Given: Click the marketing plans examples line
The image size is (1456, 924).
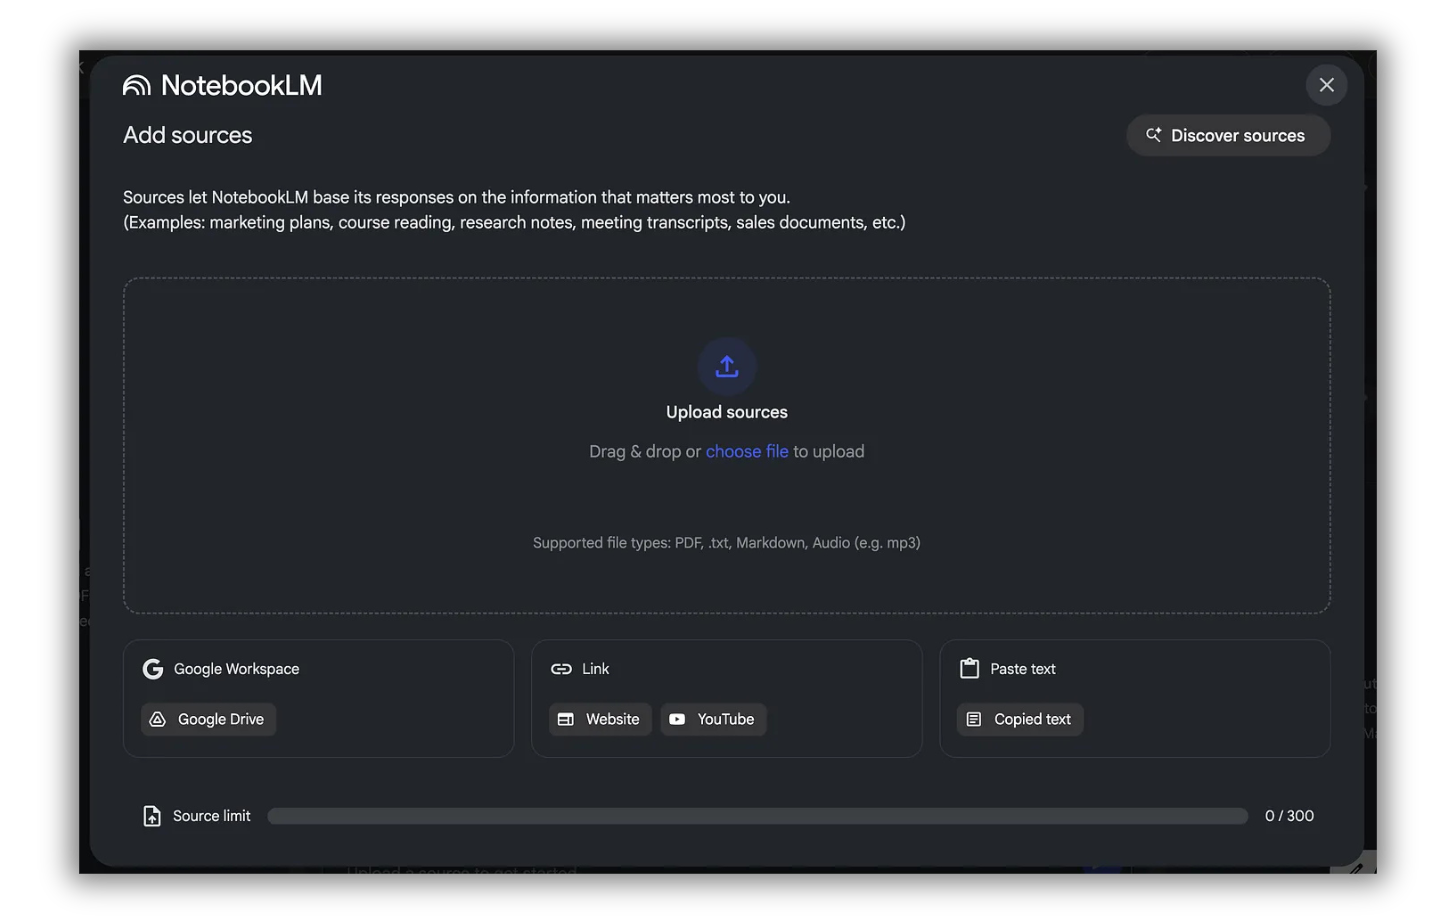Looking at the screenshot, I should (514, 222).
